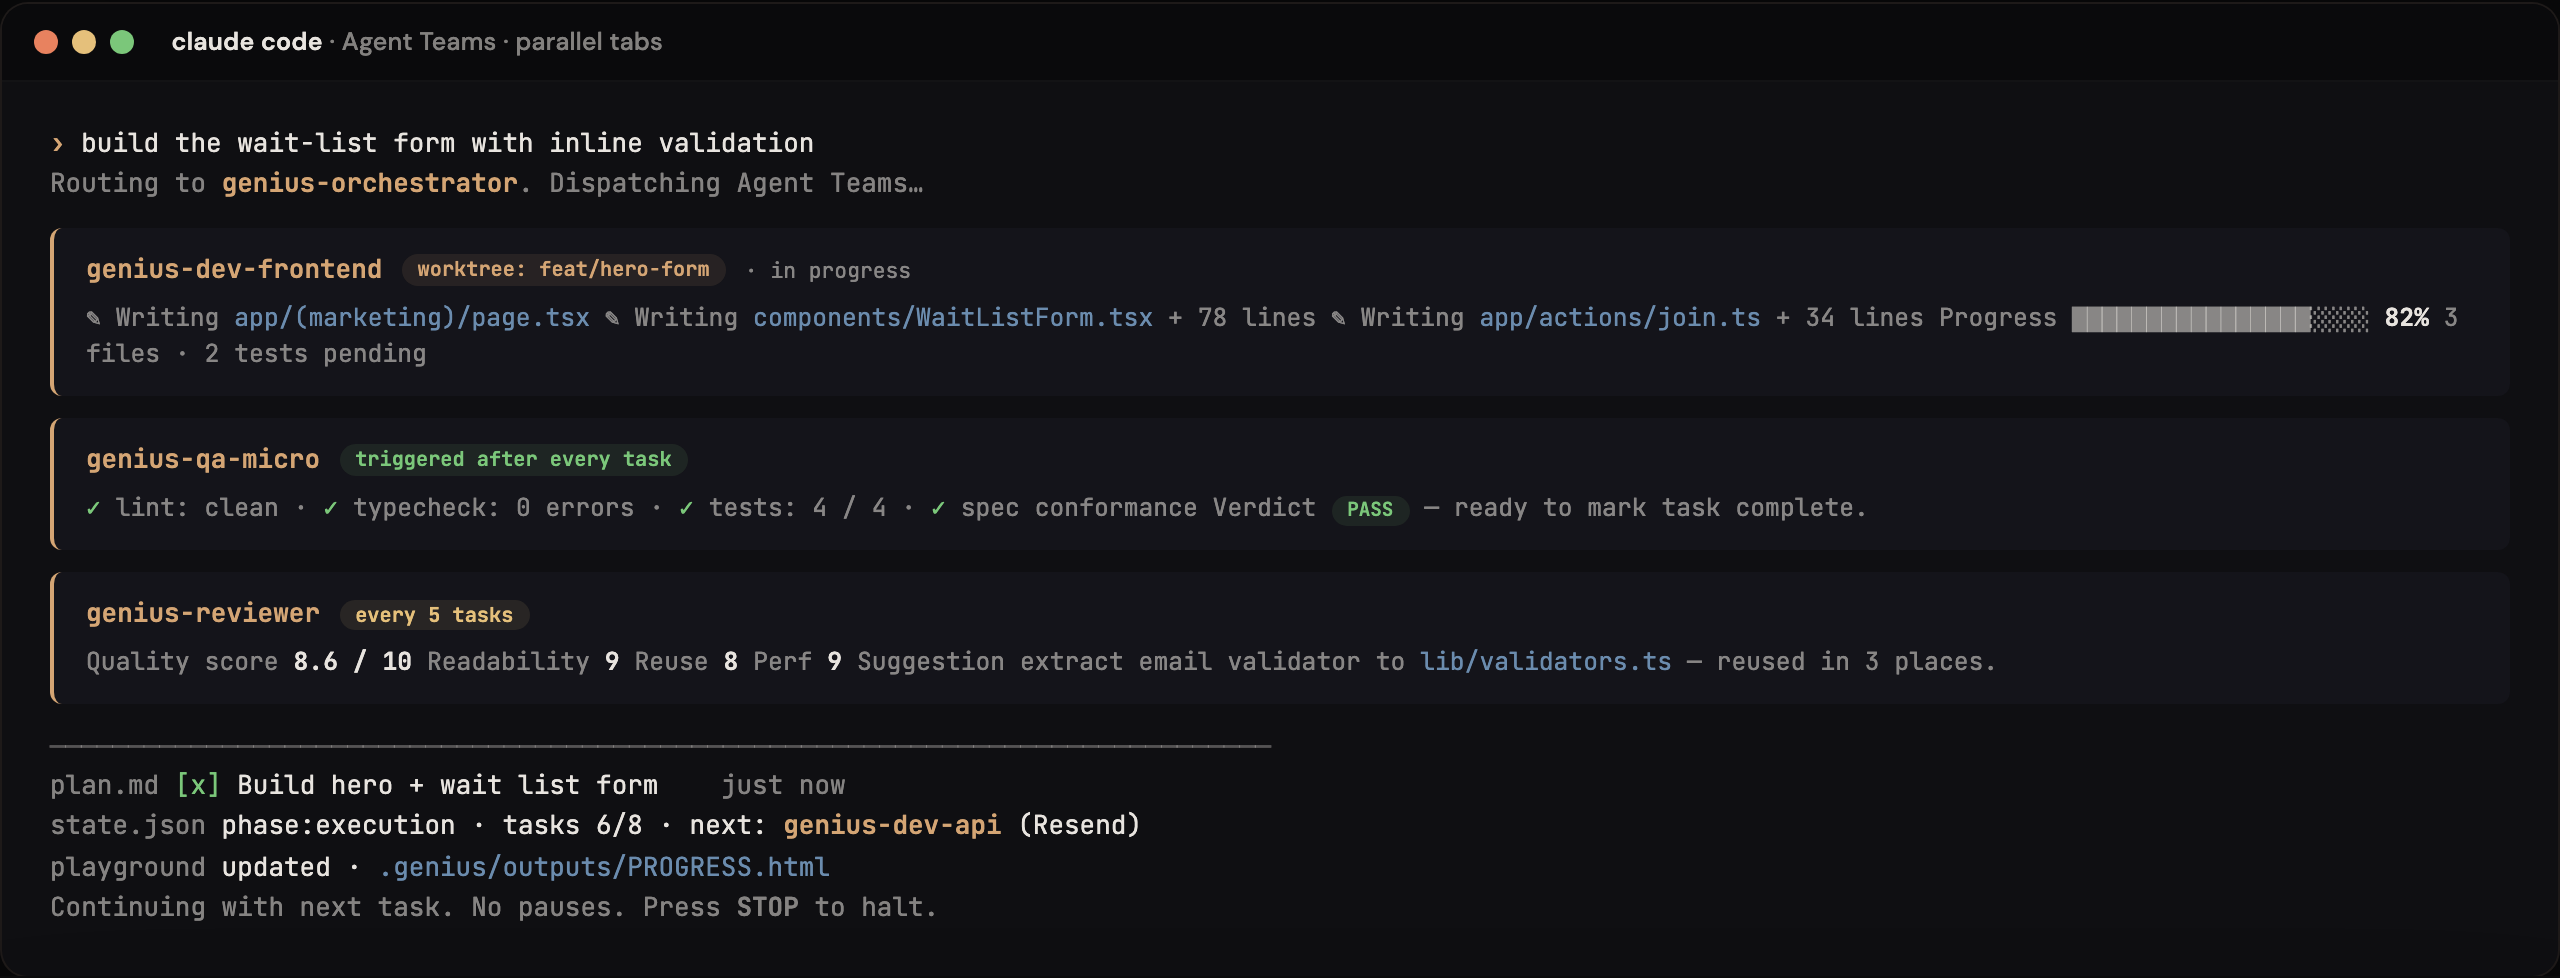Click the '+ 78 lines' count
Viewport: 2560px width, 978px height.
pos(1242,318)
